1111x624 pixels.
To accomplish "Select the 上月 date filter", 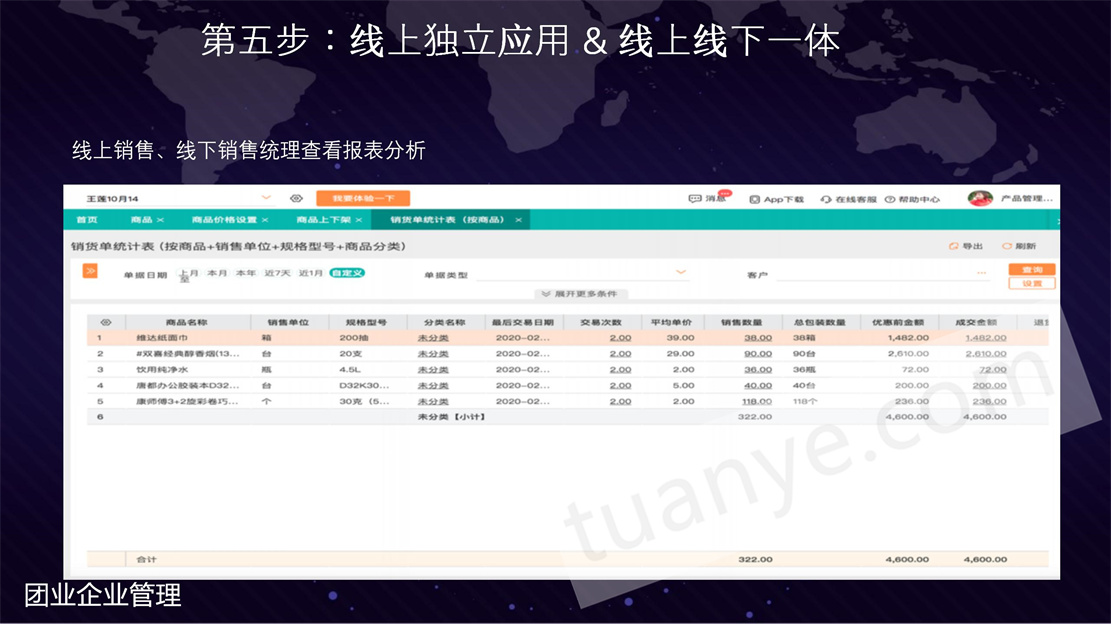I will 188,273.
